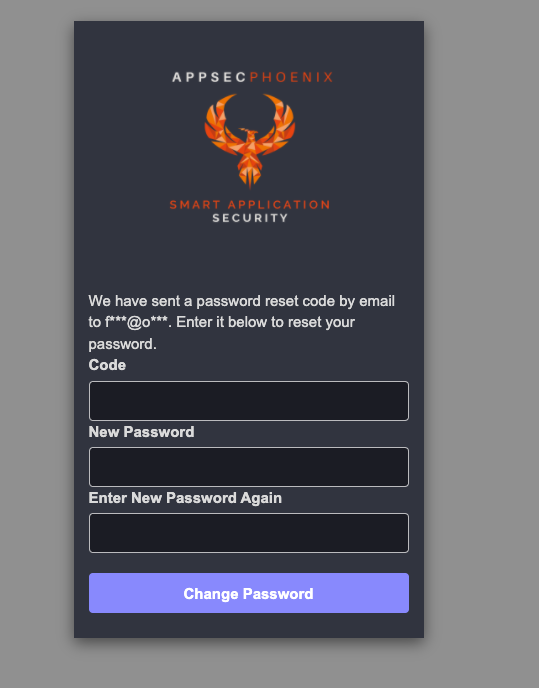Click the SECURITY text under the logo
Viewport: 539px width, 688px height.
250,218
